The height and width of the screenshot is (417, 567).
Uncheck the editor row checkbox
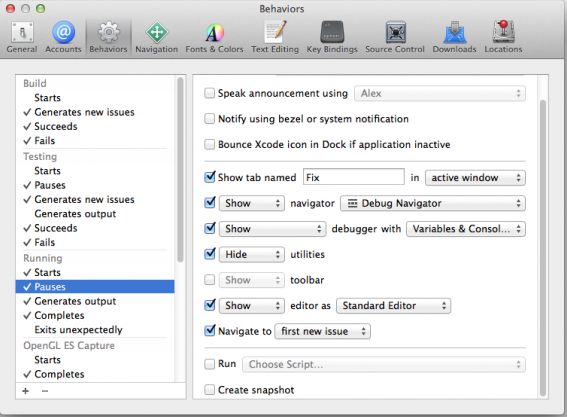(210, 305)
